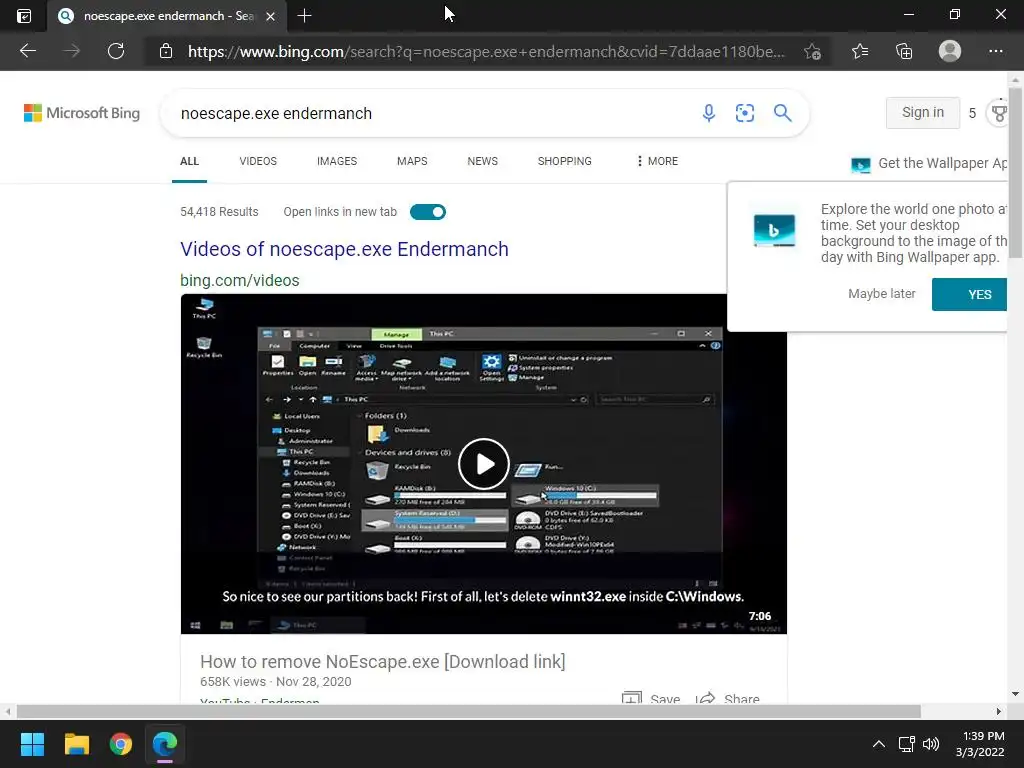Open a new browser tab
The width and height of the screenshot is (1024, 768).
[304, 16]
